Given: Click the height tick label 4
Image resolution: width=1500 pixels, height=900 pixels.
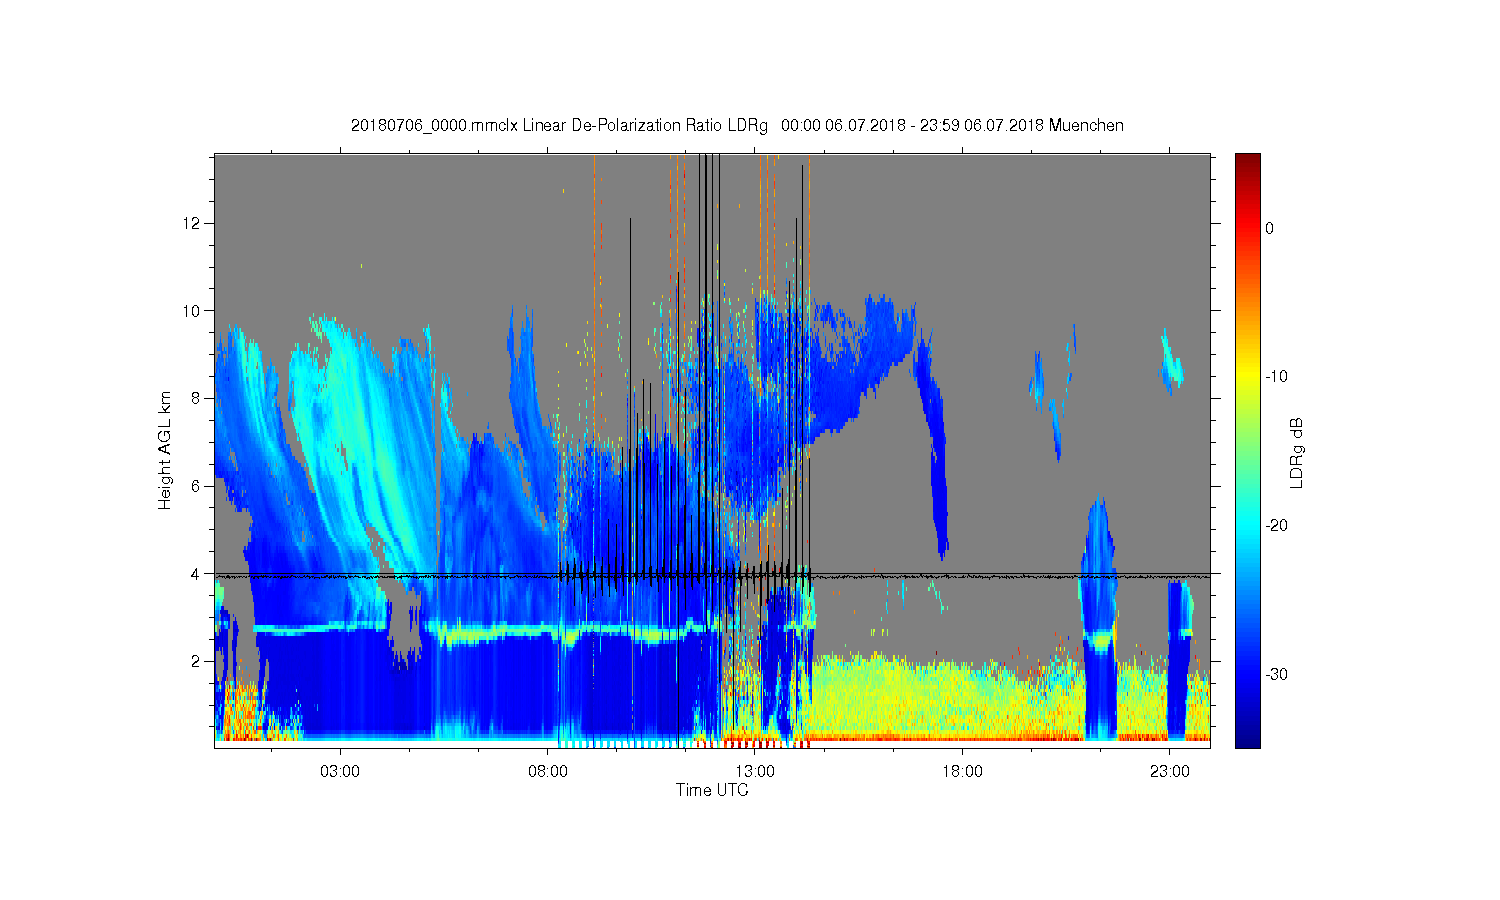Looking at the screenshot, I should tap(198, 574).
